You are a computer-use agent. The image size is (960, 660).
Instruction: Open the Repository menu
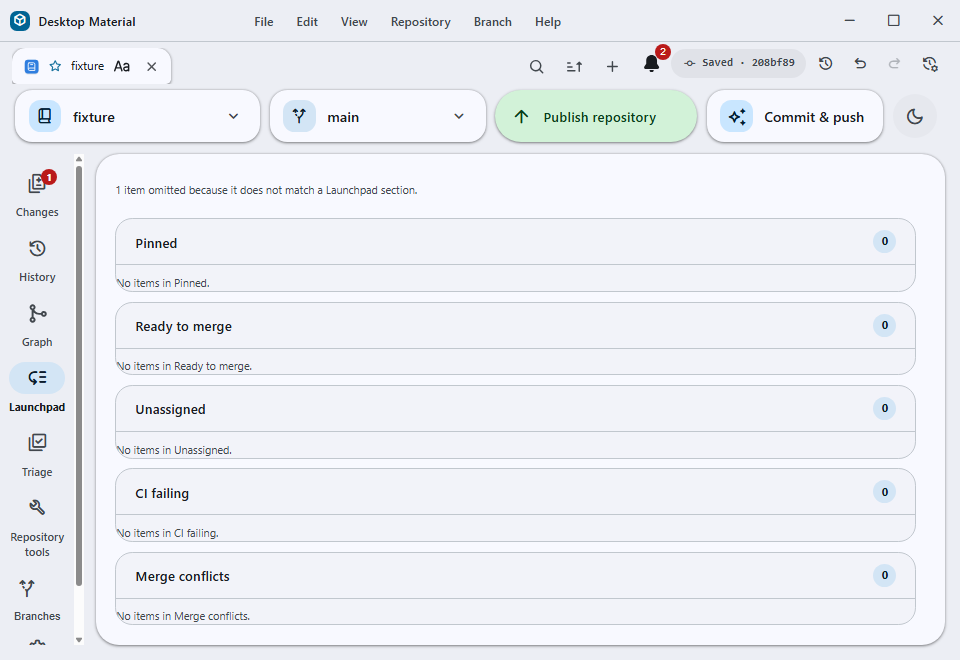421,21
